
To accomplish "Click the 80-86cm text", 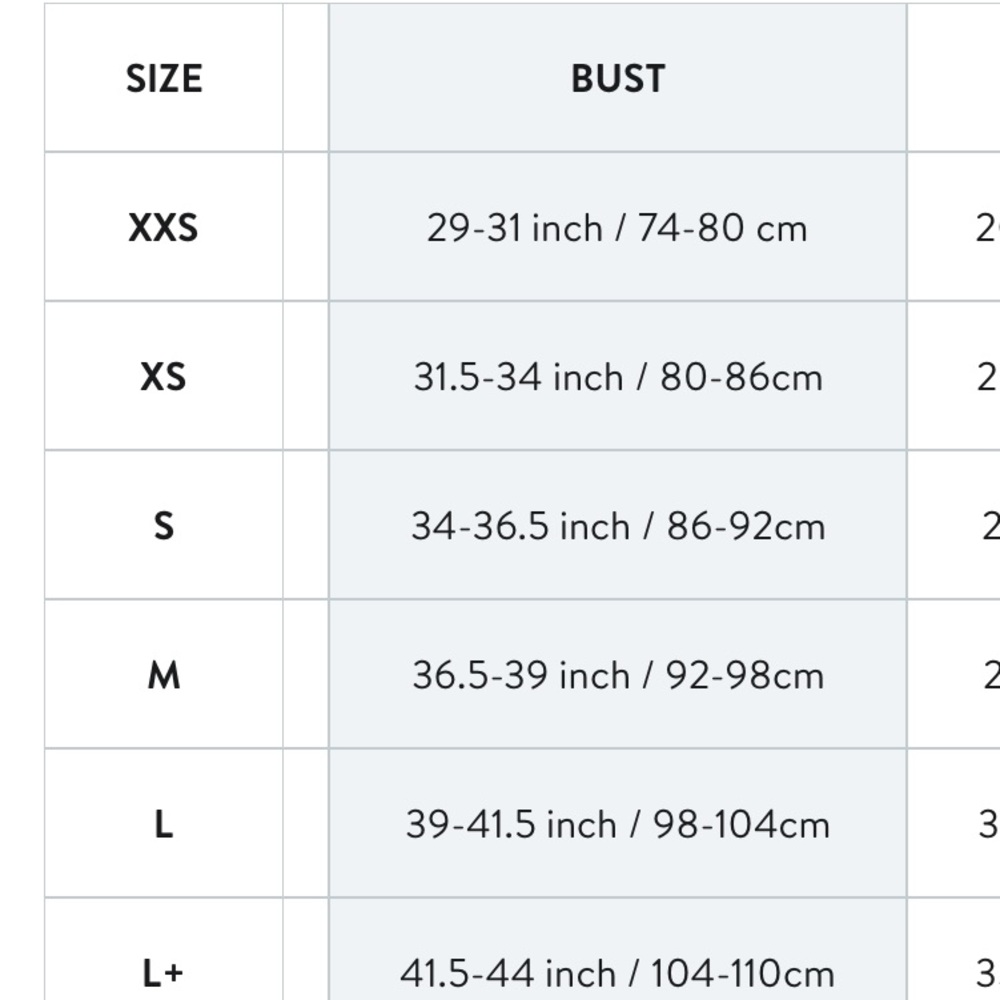I will pyautogui.click(x=741, y=377).
